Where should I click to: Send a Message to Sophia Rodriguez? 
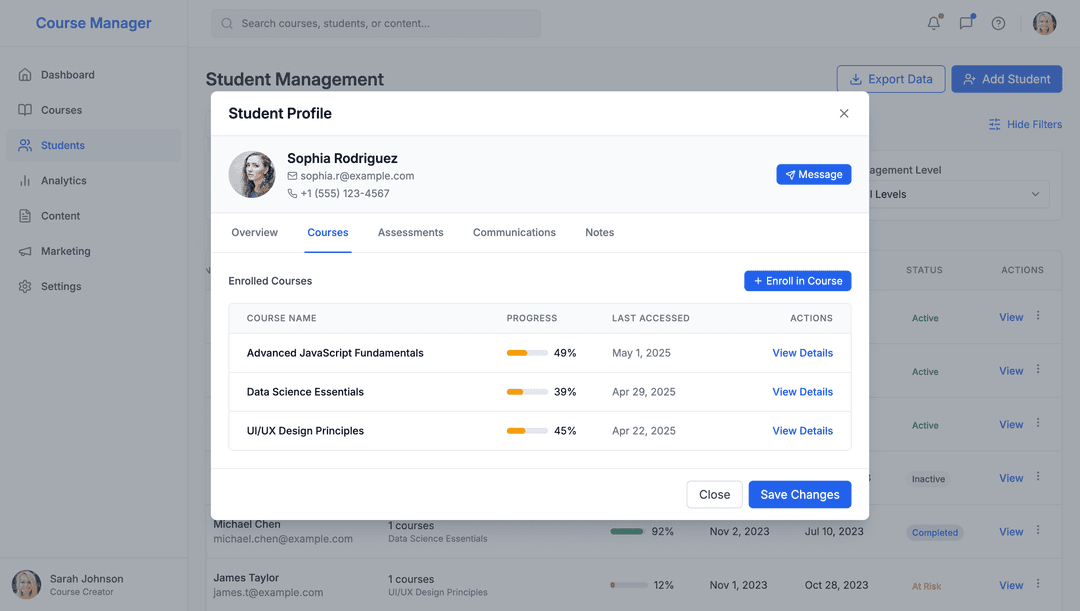coord(813,175)
